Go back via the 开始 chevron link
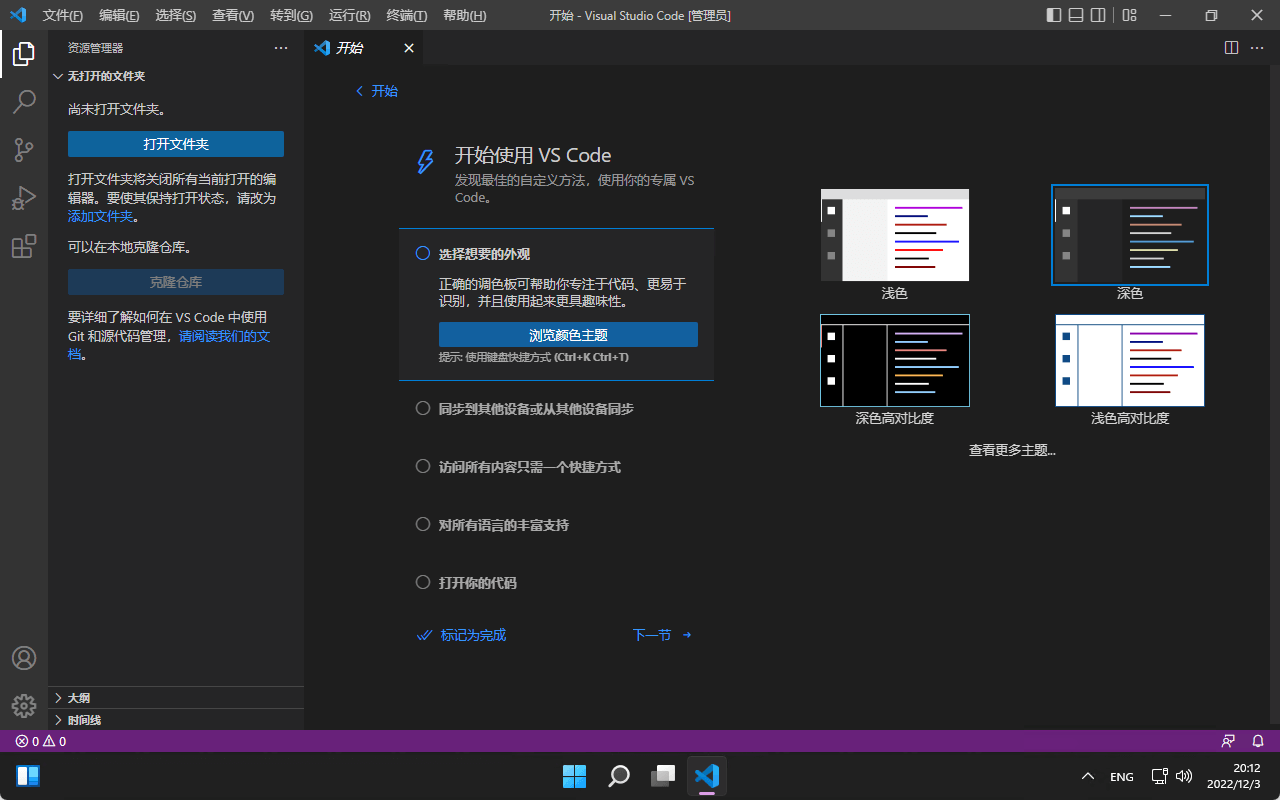This screenshot has height=800, width=1280. point(376,91)
